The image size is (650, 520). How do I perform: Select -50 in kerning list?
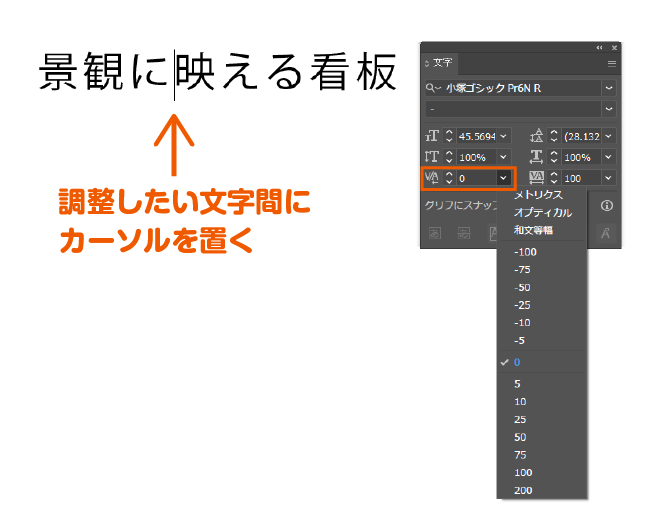pos(542,288)
